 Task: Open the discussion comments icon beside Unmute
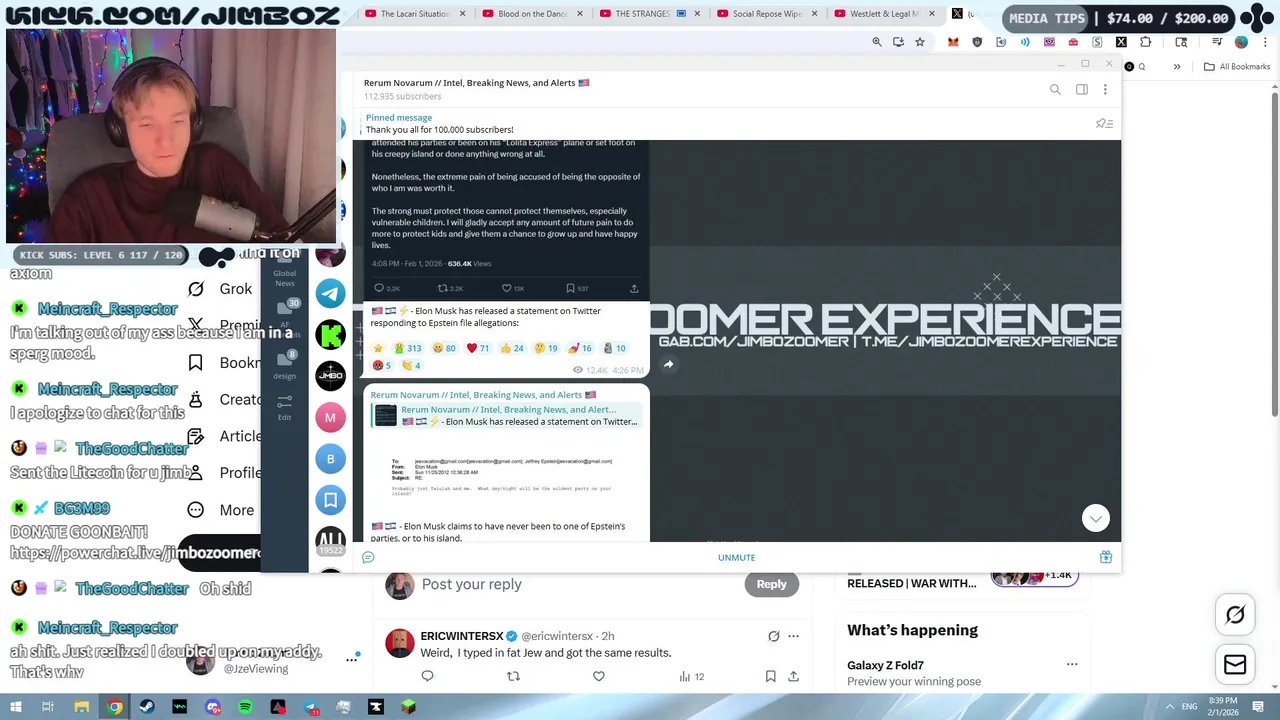[368, 558]
